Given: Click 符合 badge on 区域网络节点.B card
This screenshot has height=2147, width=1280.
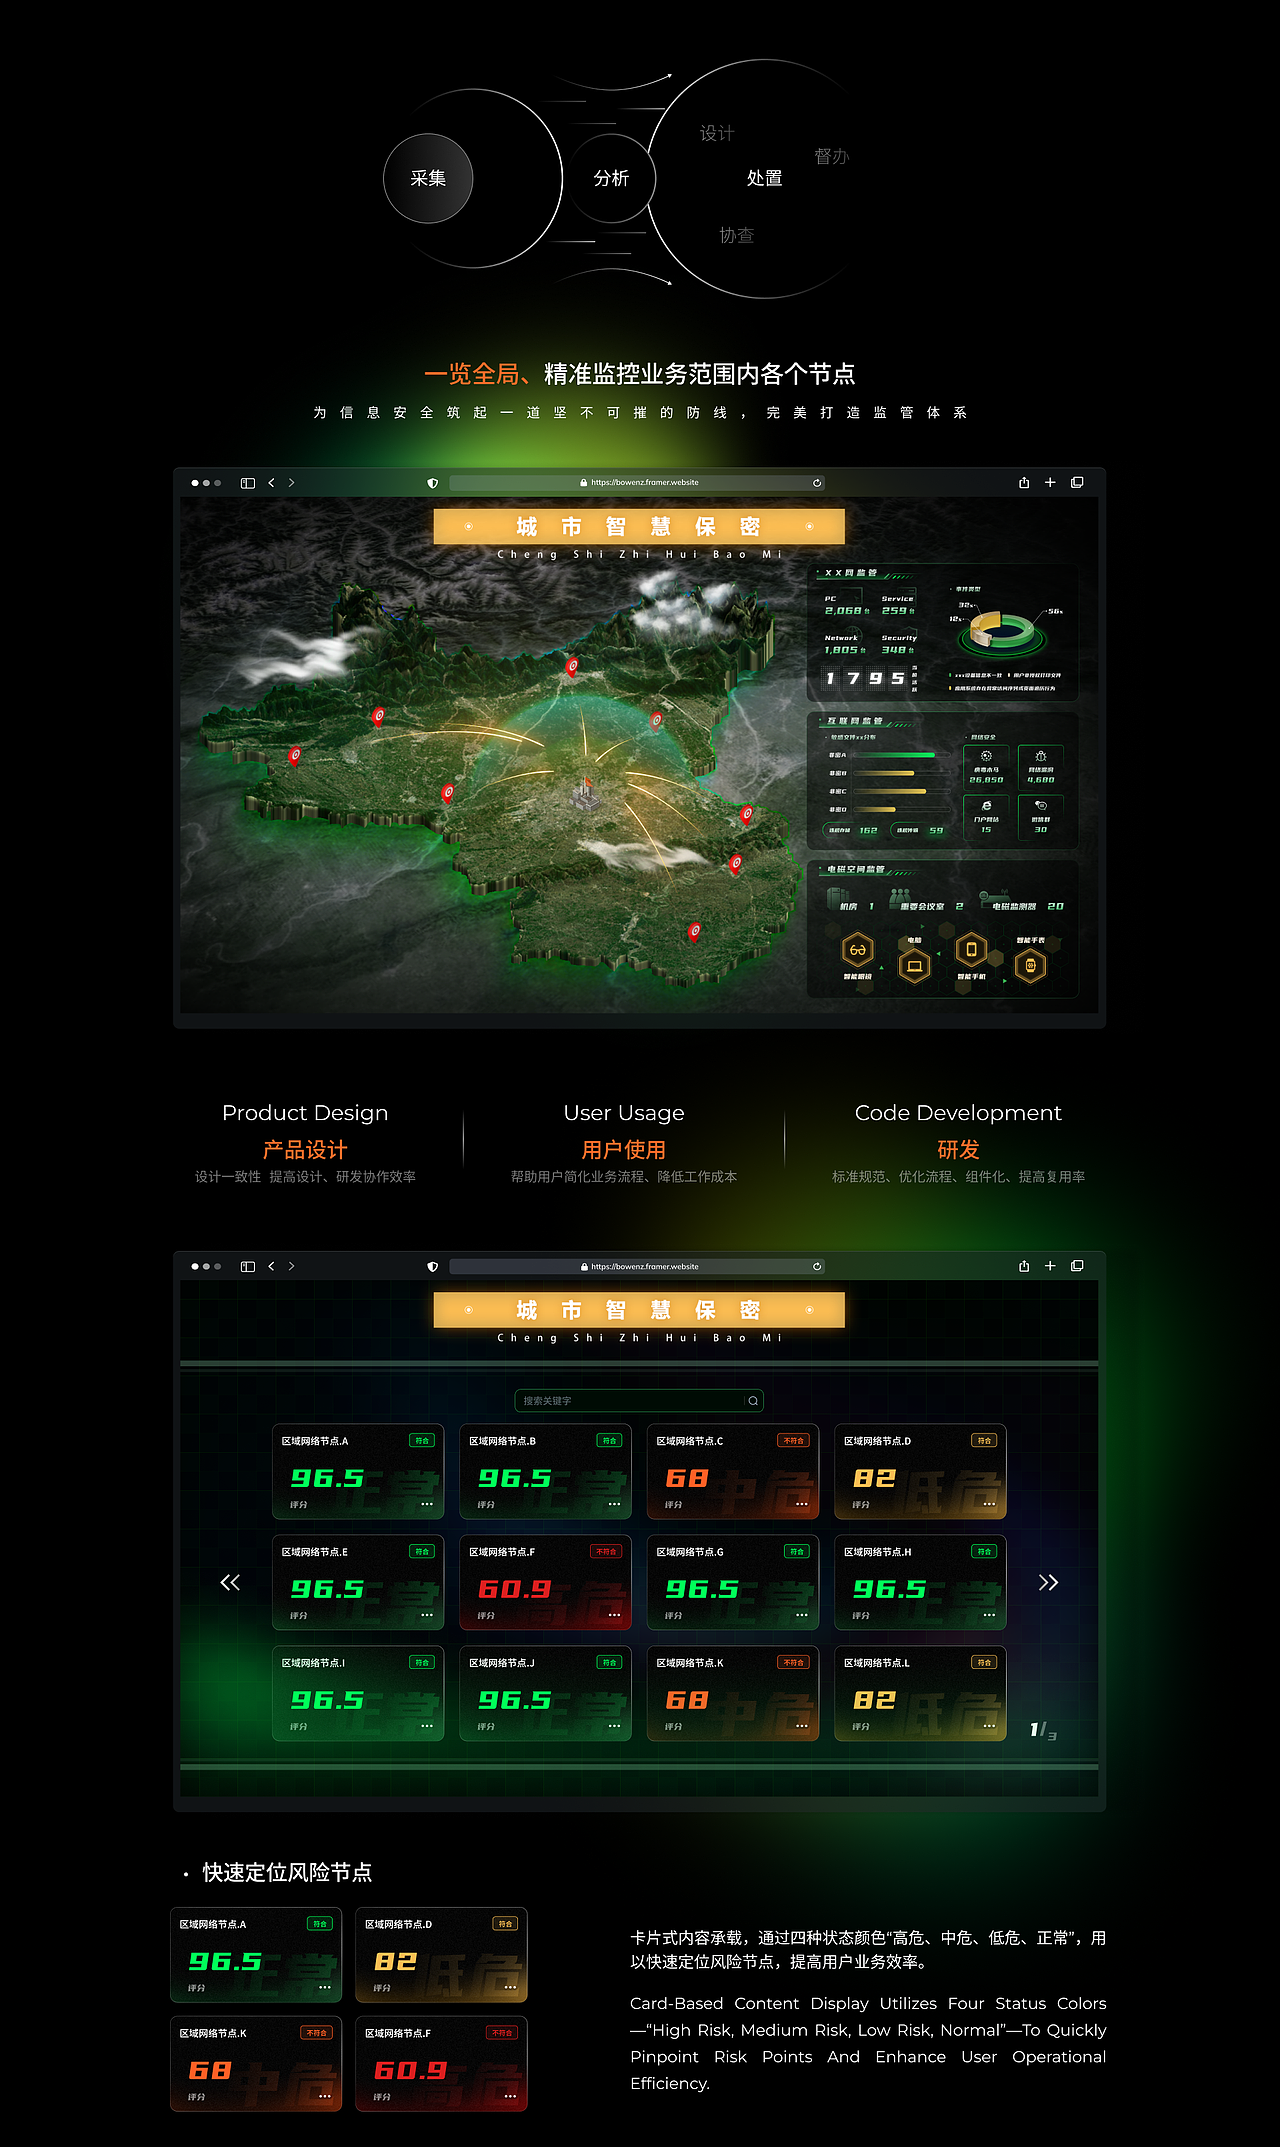Looking at the screenshot, I should point(609,1441).
